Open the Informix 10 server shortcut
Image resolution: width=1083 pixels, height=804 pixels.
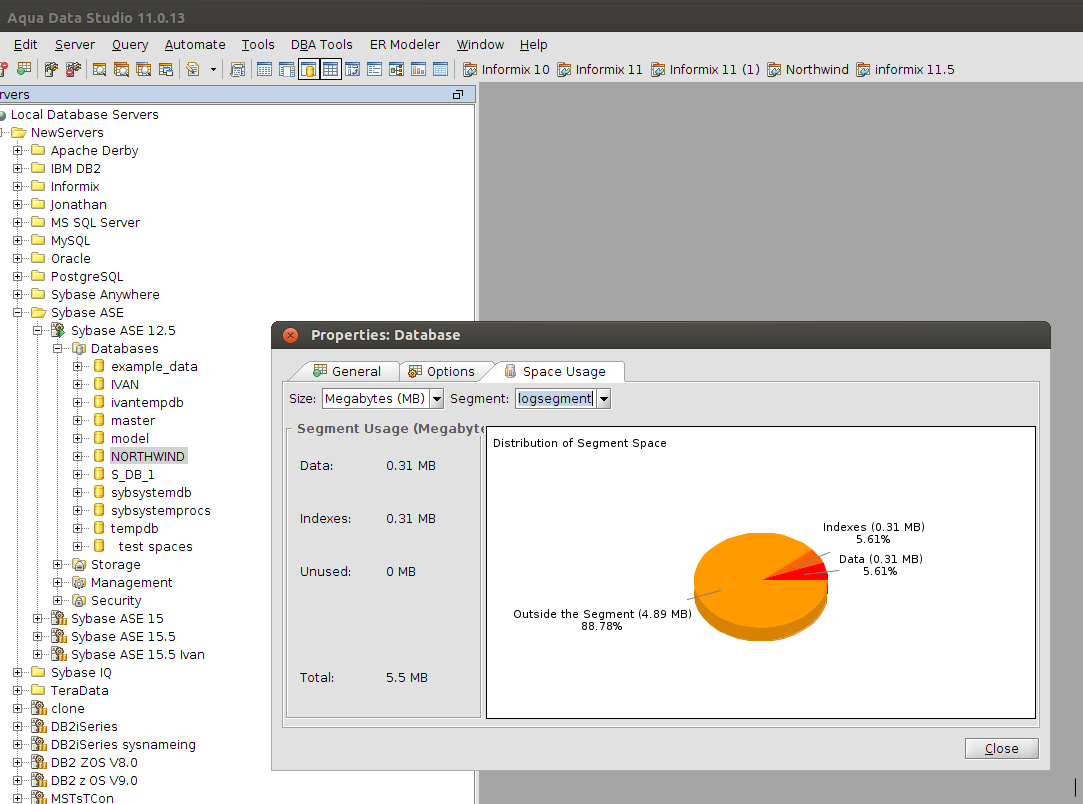click(x=506, y=69)
